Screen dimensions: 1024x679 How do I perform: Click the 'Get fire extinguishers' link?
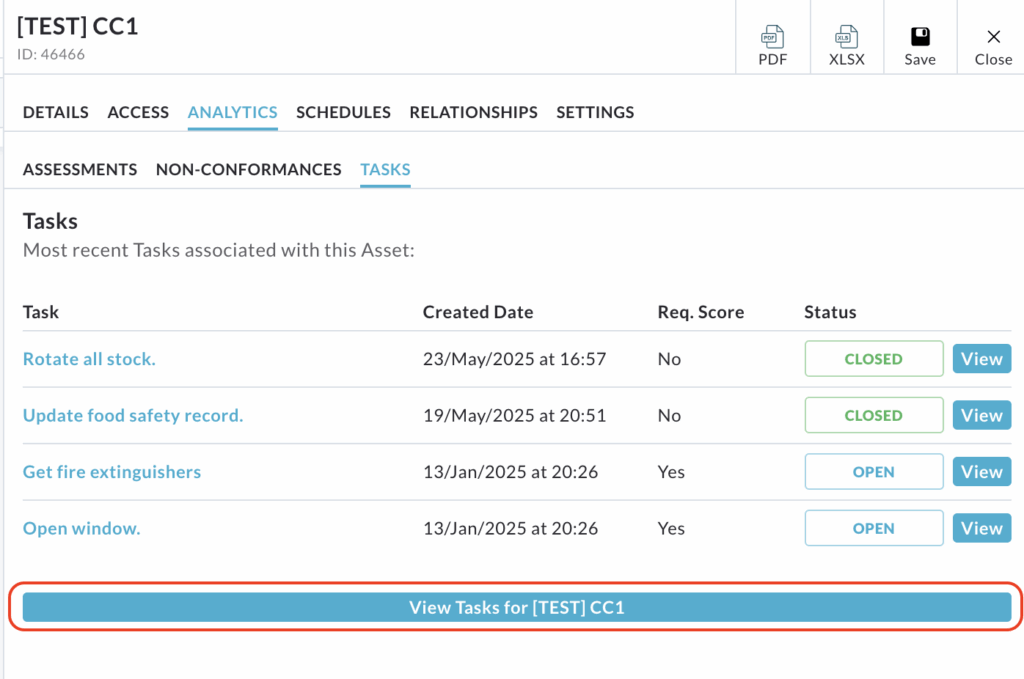pyautogui.click(x=112, y=472)
